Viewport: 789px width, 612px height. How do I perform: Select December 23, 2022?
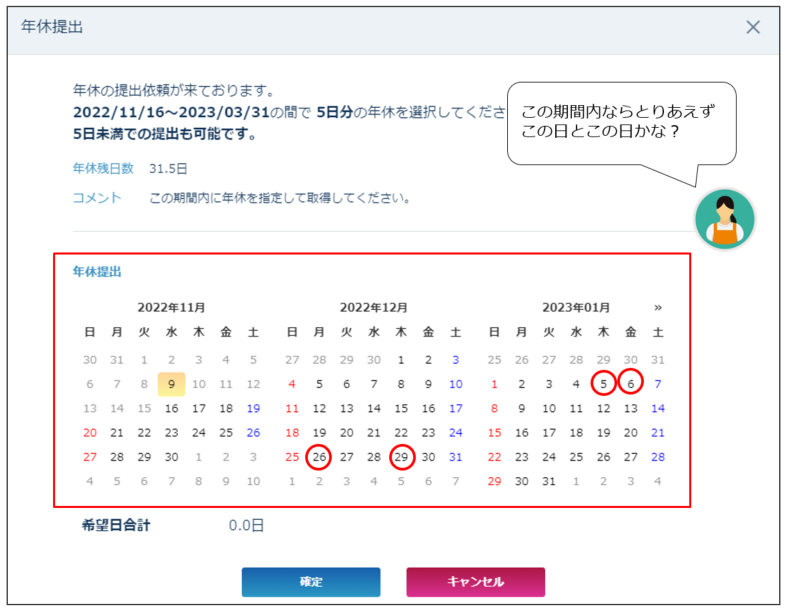tap(428, 433)
